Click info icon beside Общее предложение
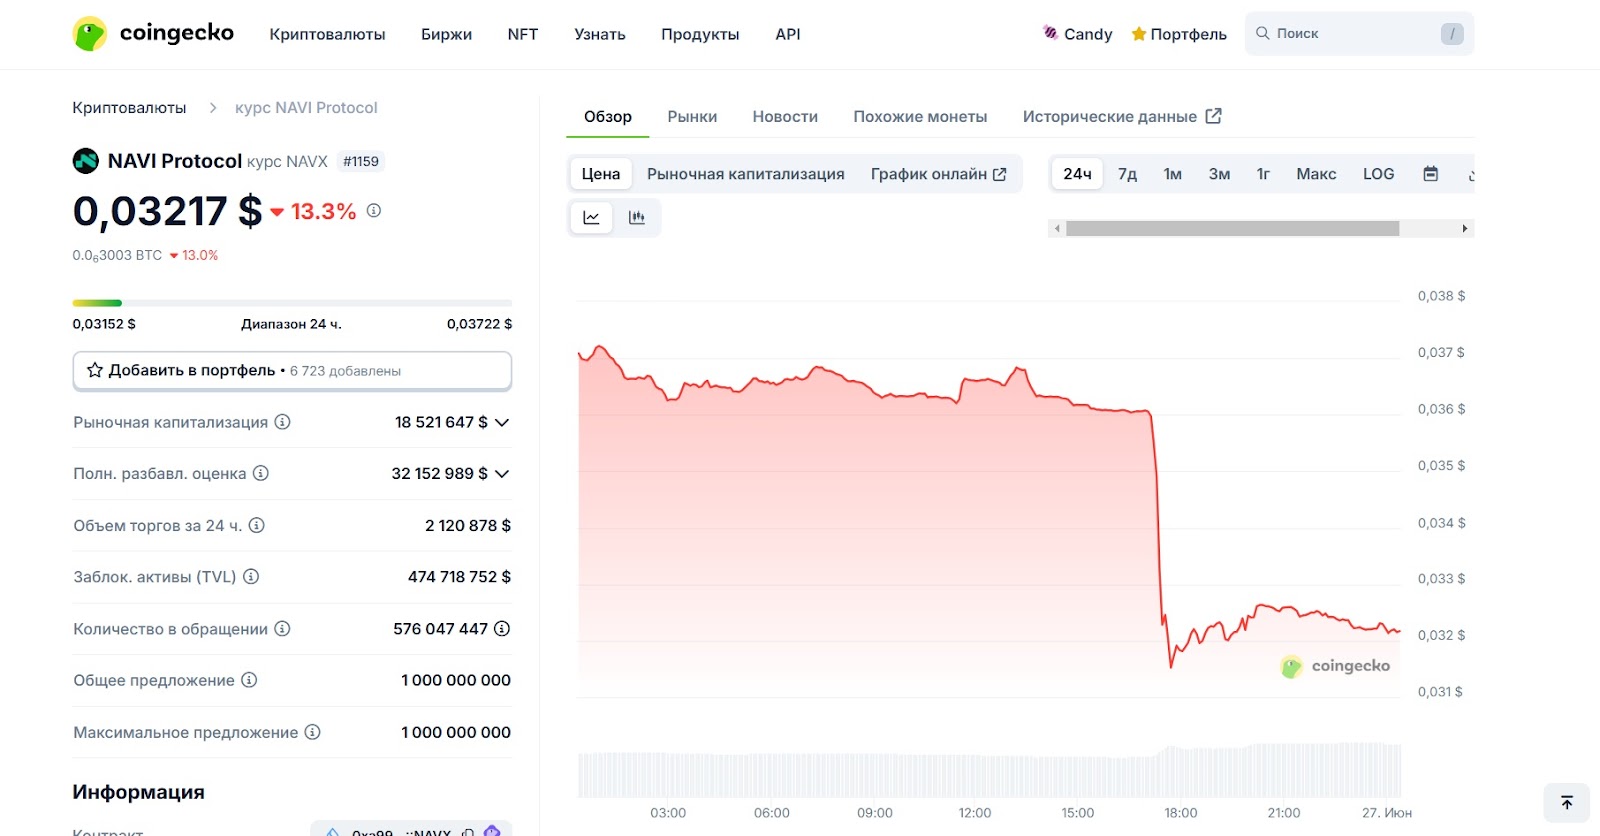Viewport: 1600px width, 836px height. 249,680
